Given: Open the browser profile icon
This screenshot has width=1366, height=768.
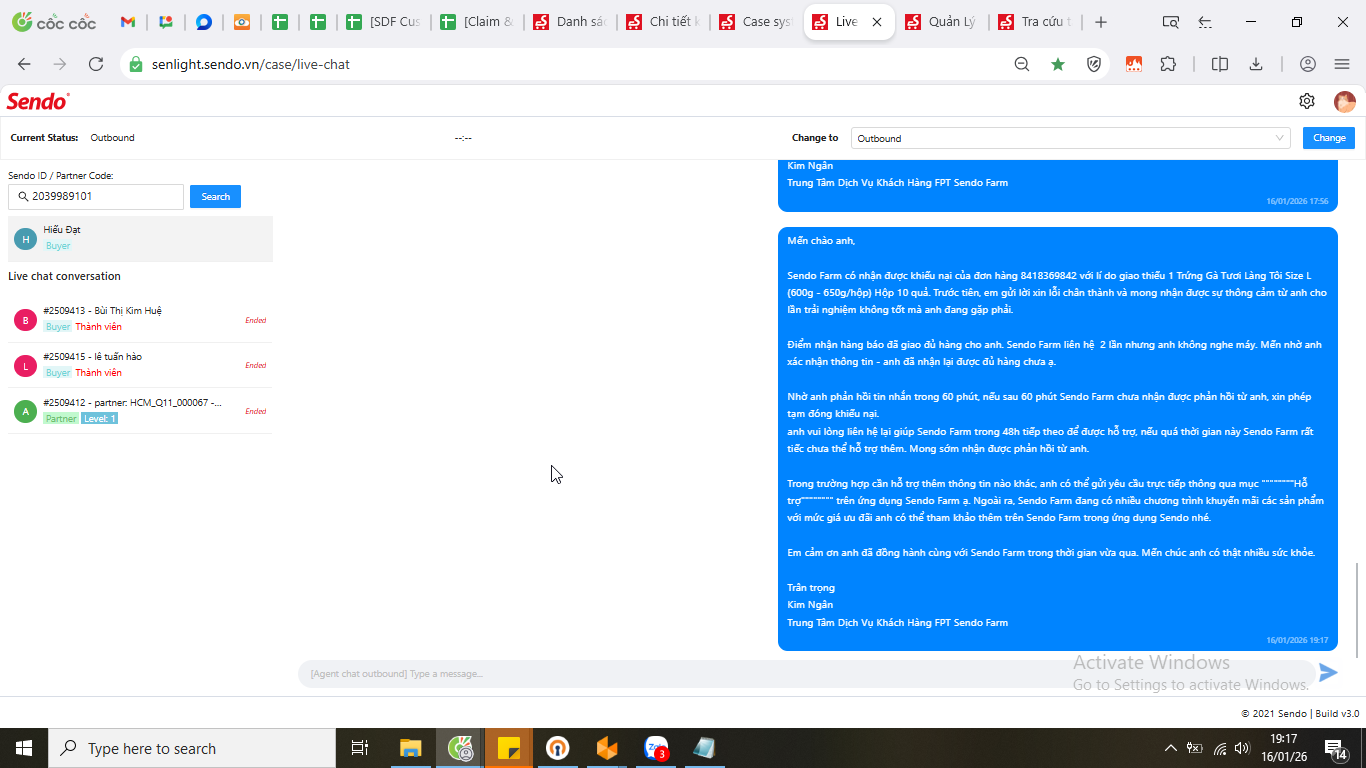Looking at the screenshot, I should coord(1307,64).
